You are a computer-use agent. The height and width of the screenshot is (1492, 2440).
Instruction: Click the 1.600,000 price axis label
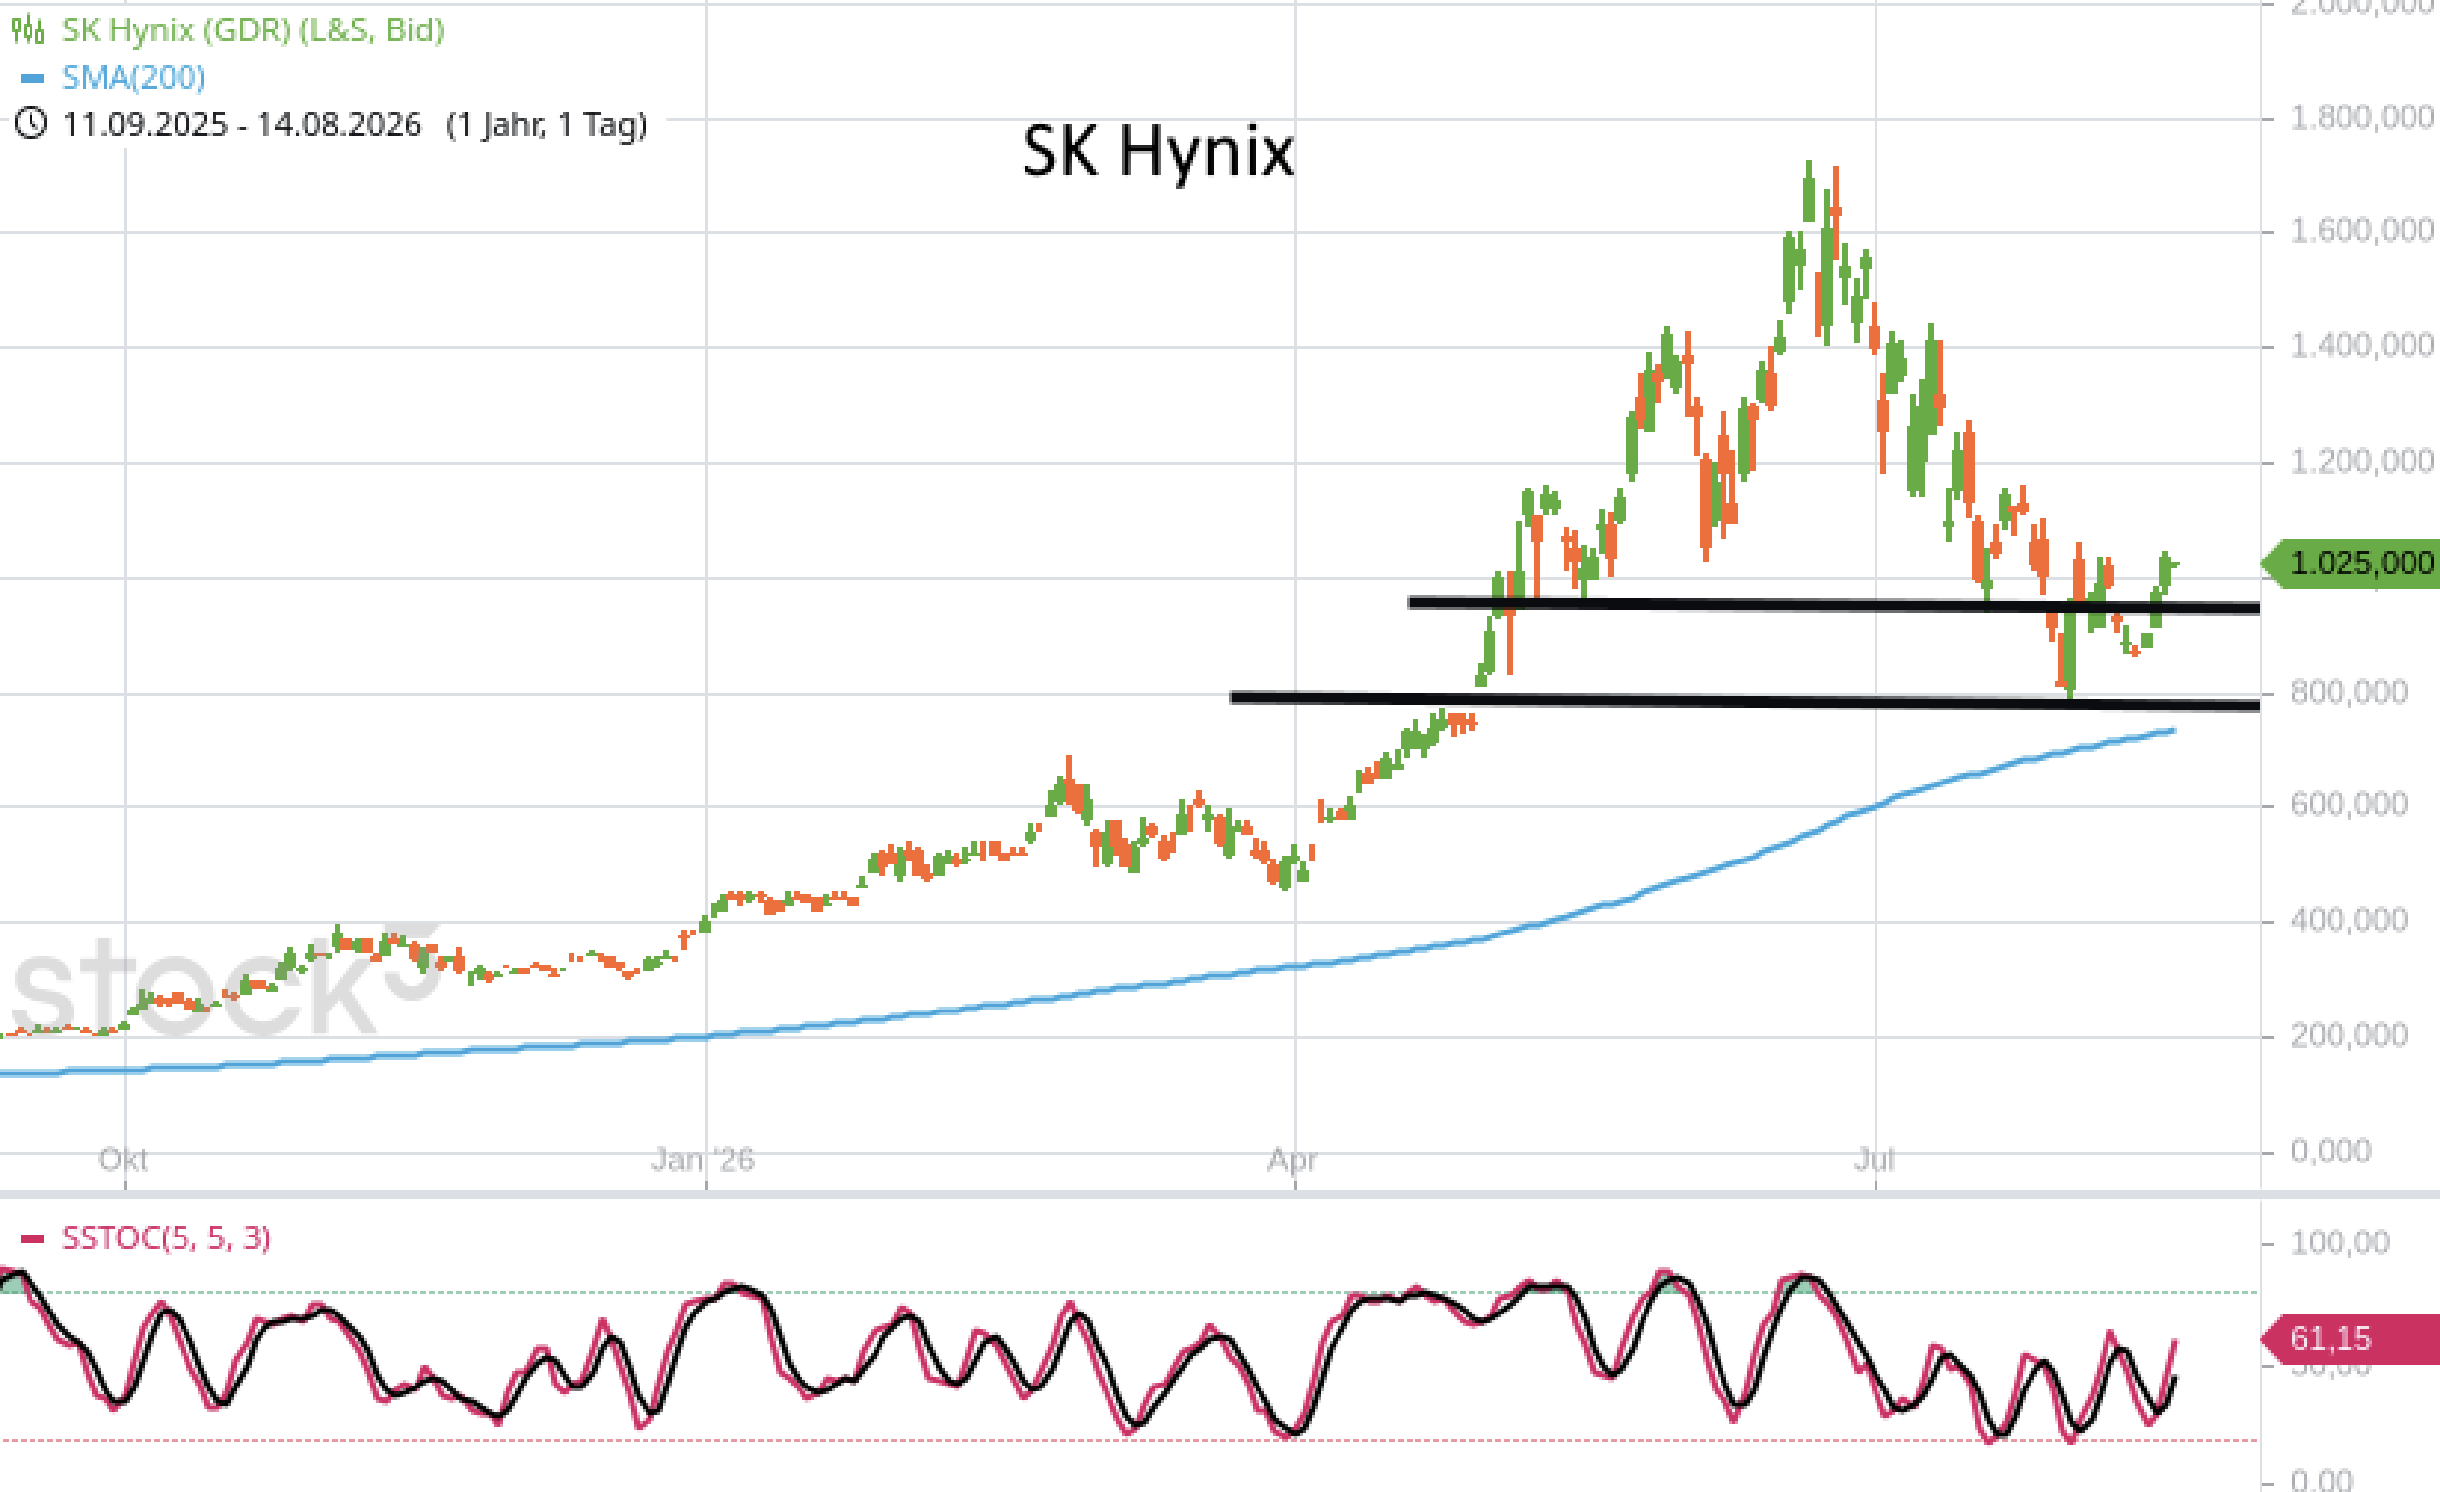[2362, 231]
